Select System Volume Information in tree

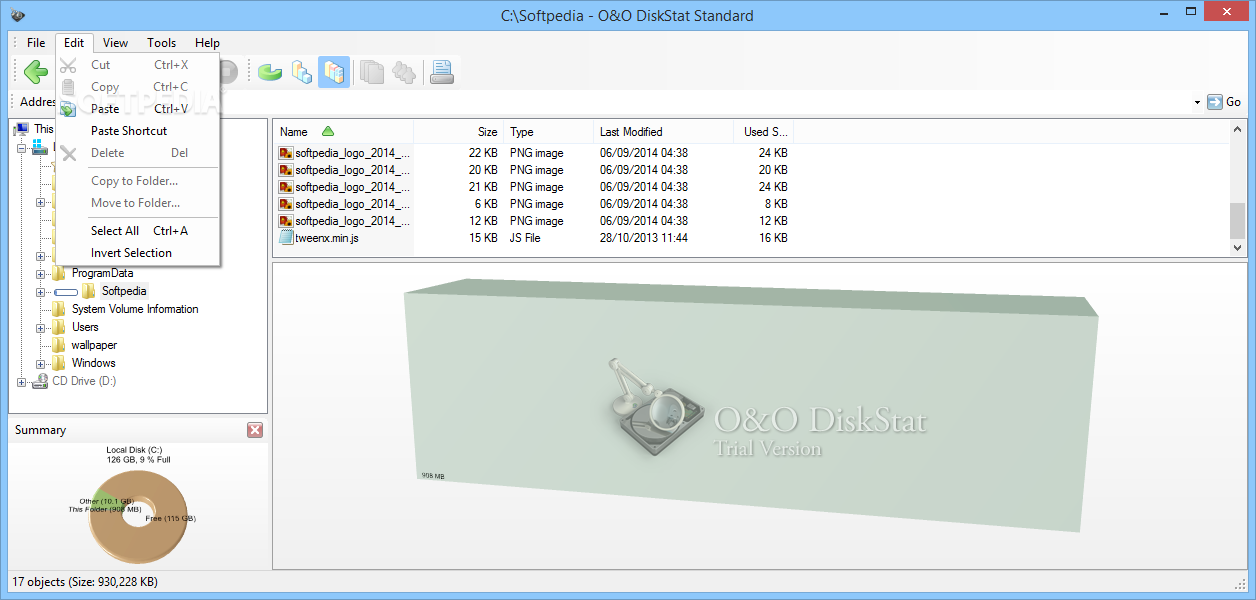[x=135, y=309]
